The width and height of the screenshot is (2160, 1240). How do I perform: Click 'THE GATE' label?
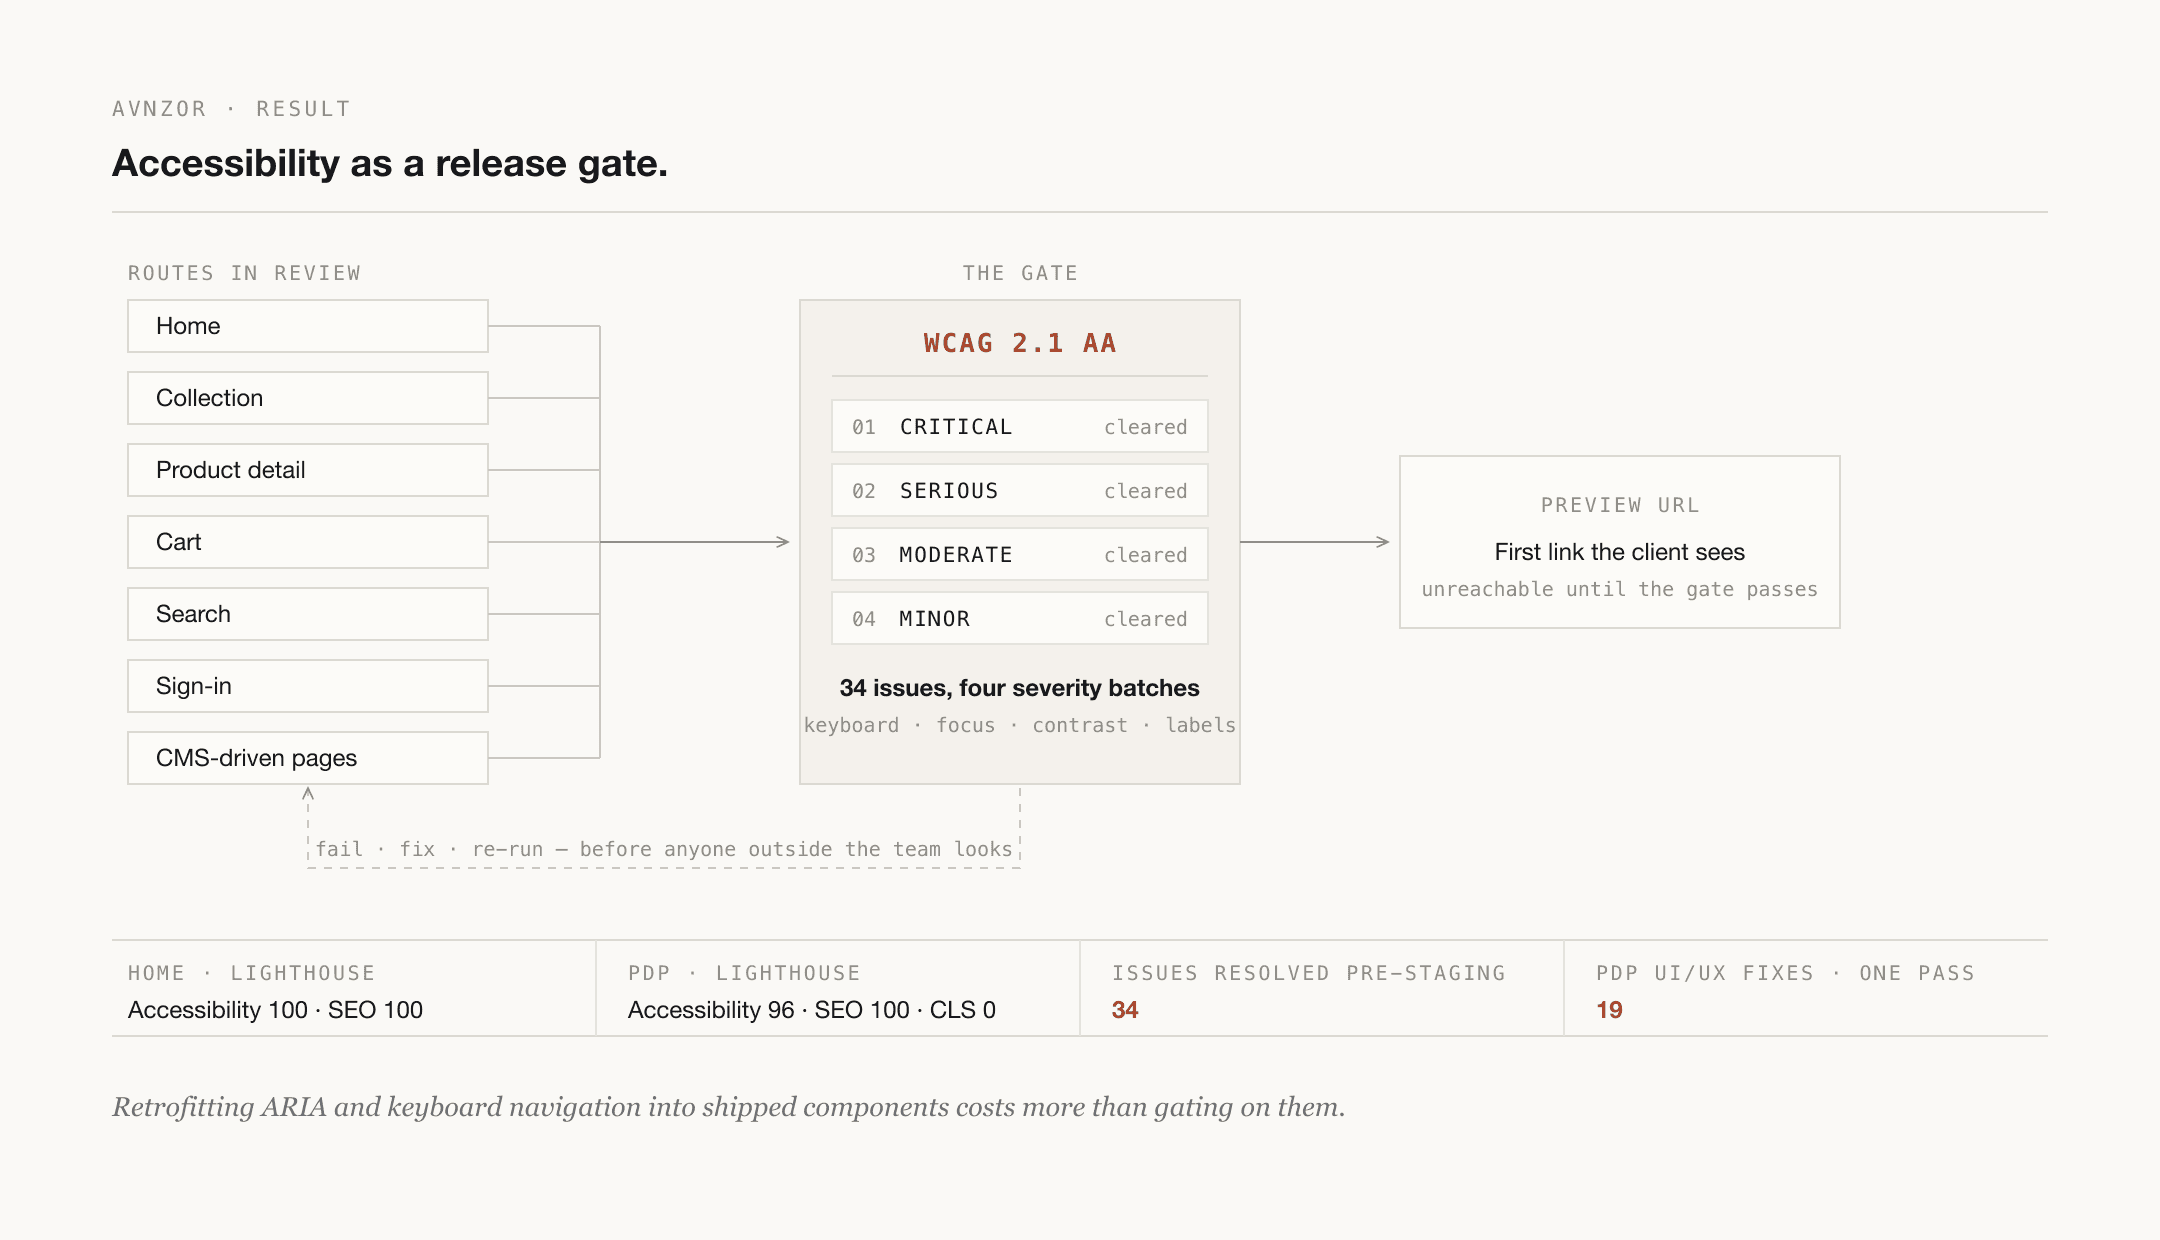pyautogui.click(x=1020, y=273)
